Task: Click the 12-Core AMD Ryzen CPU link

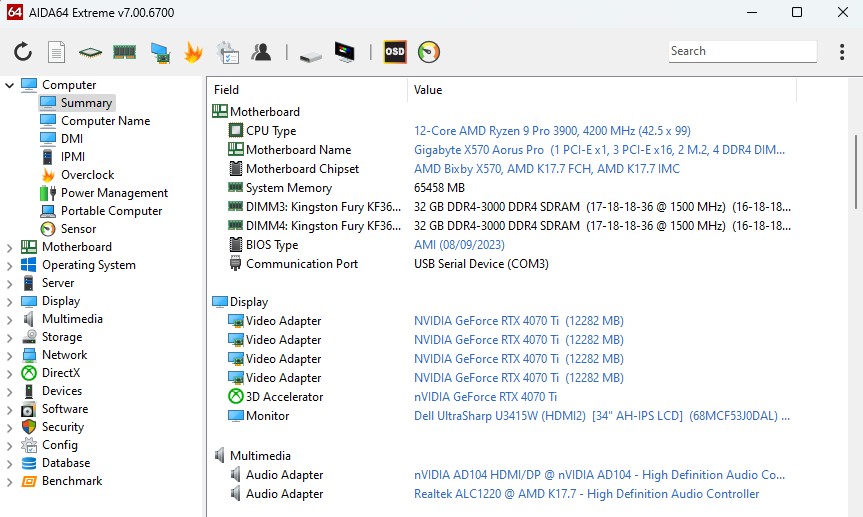Action: click(x=552, y=131)
